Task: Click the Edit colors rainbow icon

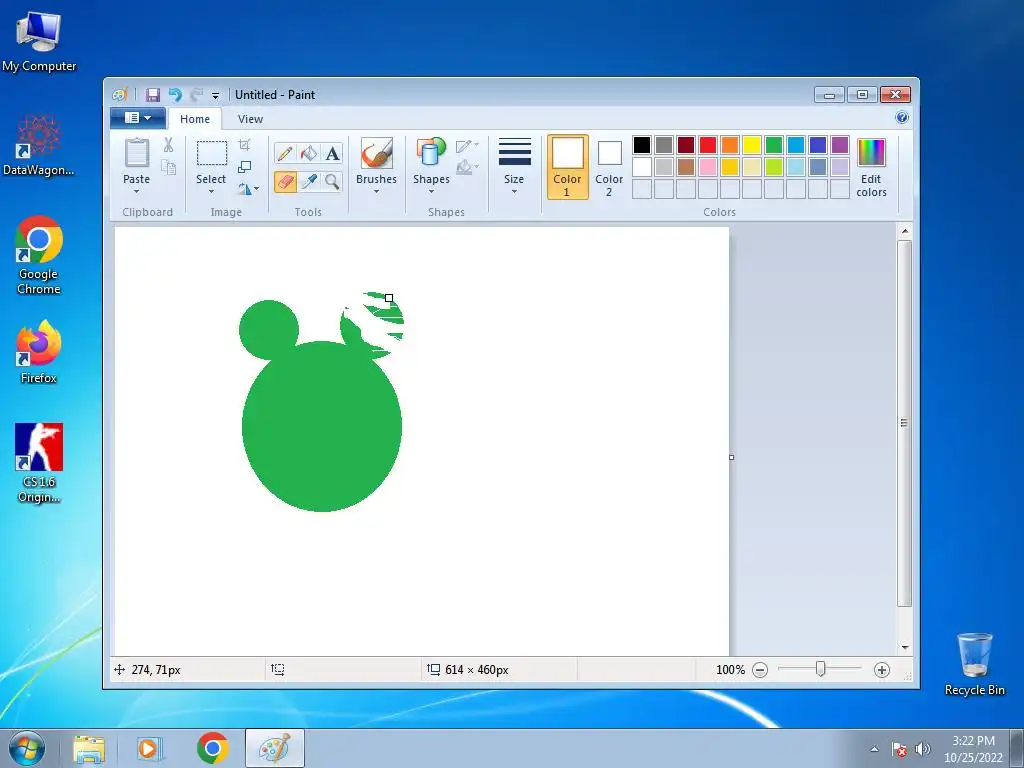Action: coord(871,153)
